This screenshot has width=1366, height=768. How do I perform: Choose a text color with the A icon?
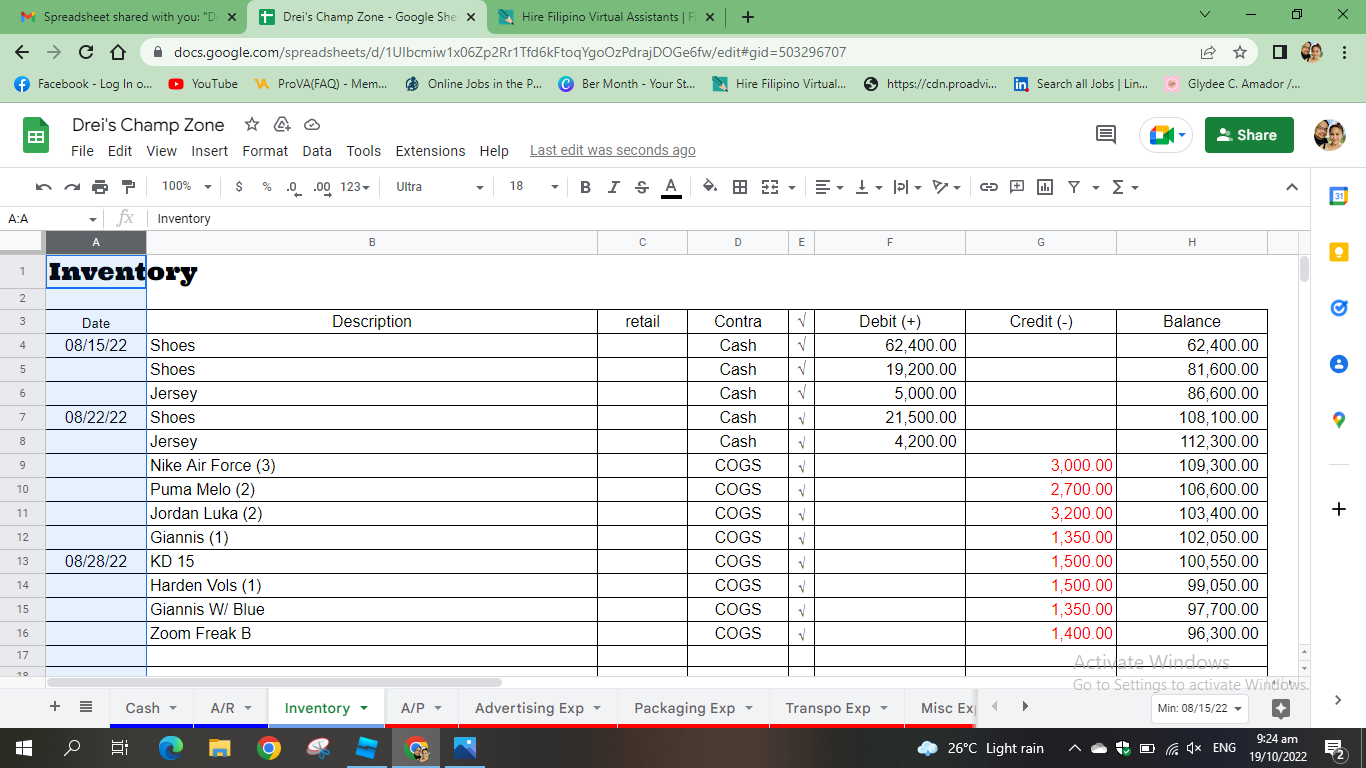pyautogui.click(x=671, y=187)
